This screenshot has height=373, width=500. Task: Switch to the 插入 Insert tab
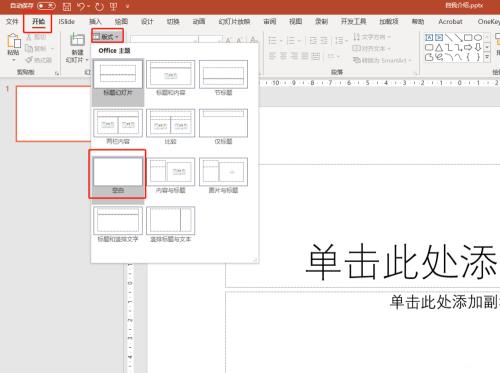click(95, 22)
